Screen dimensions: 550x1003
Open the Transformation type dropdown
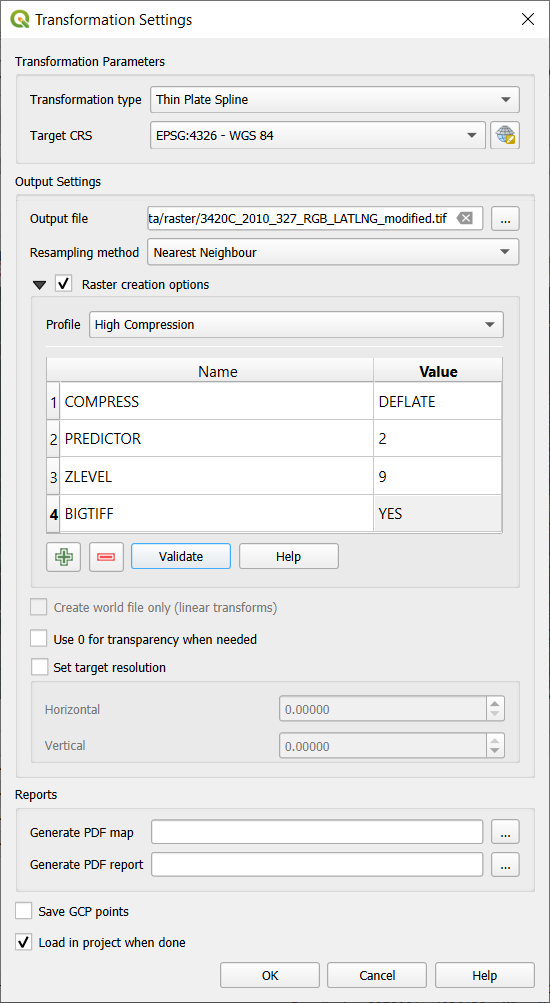tap(334, 100)
